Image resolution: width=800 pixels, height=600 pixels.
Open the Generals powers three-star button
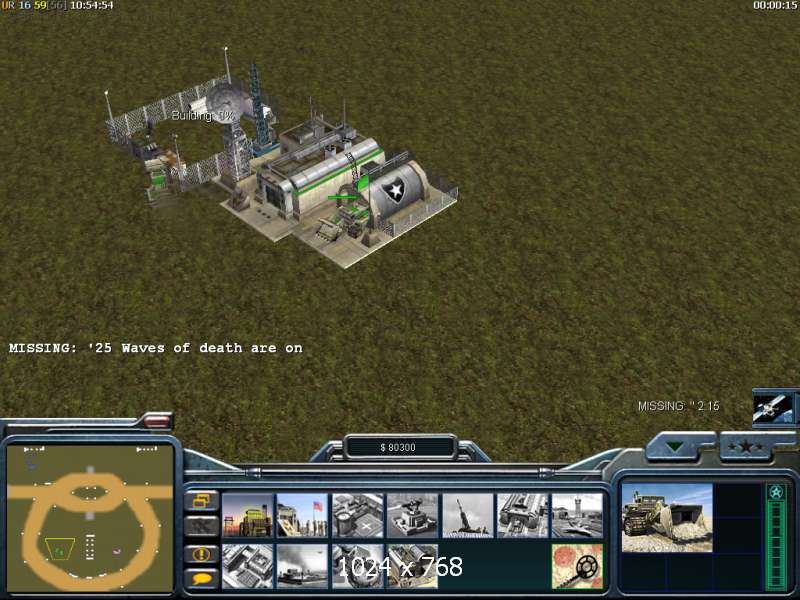(746, 447)
